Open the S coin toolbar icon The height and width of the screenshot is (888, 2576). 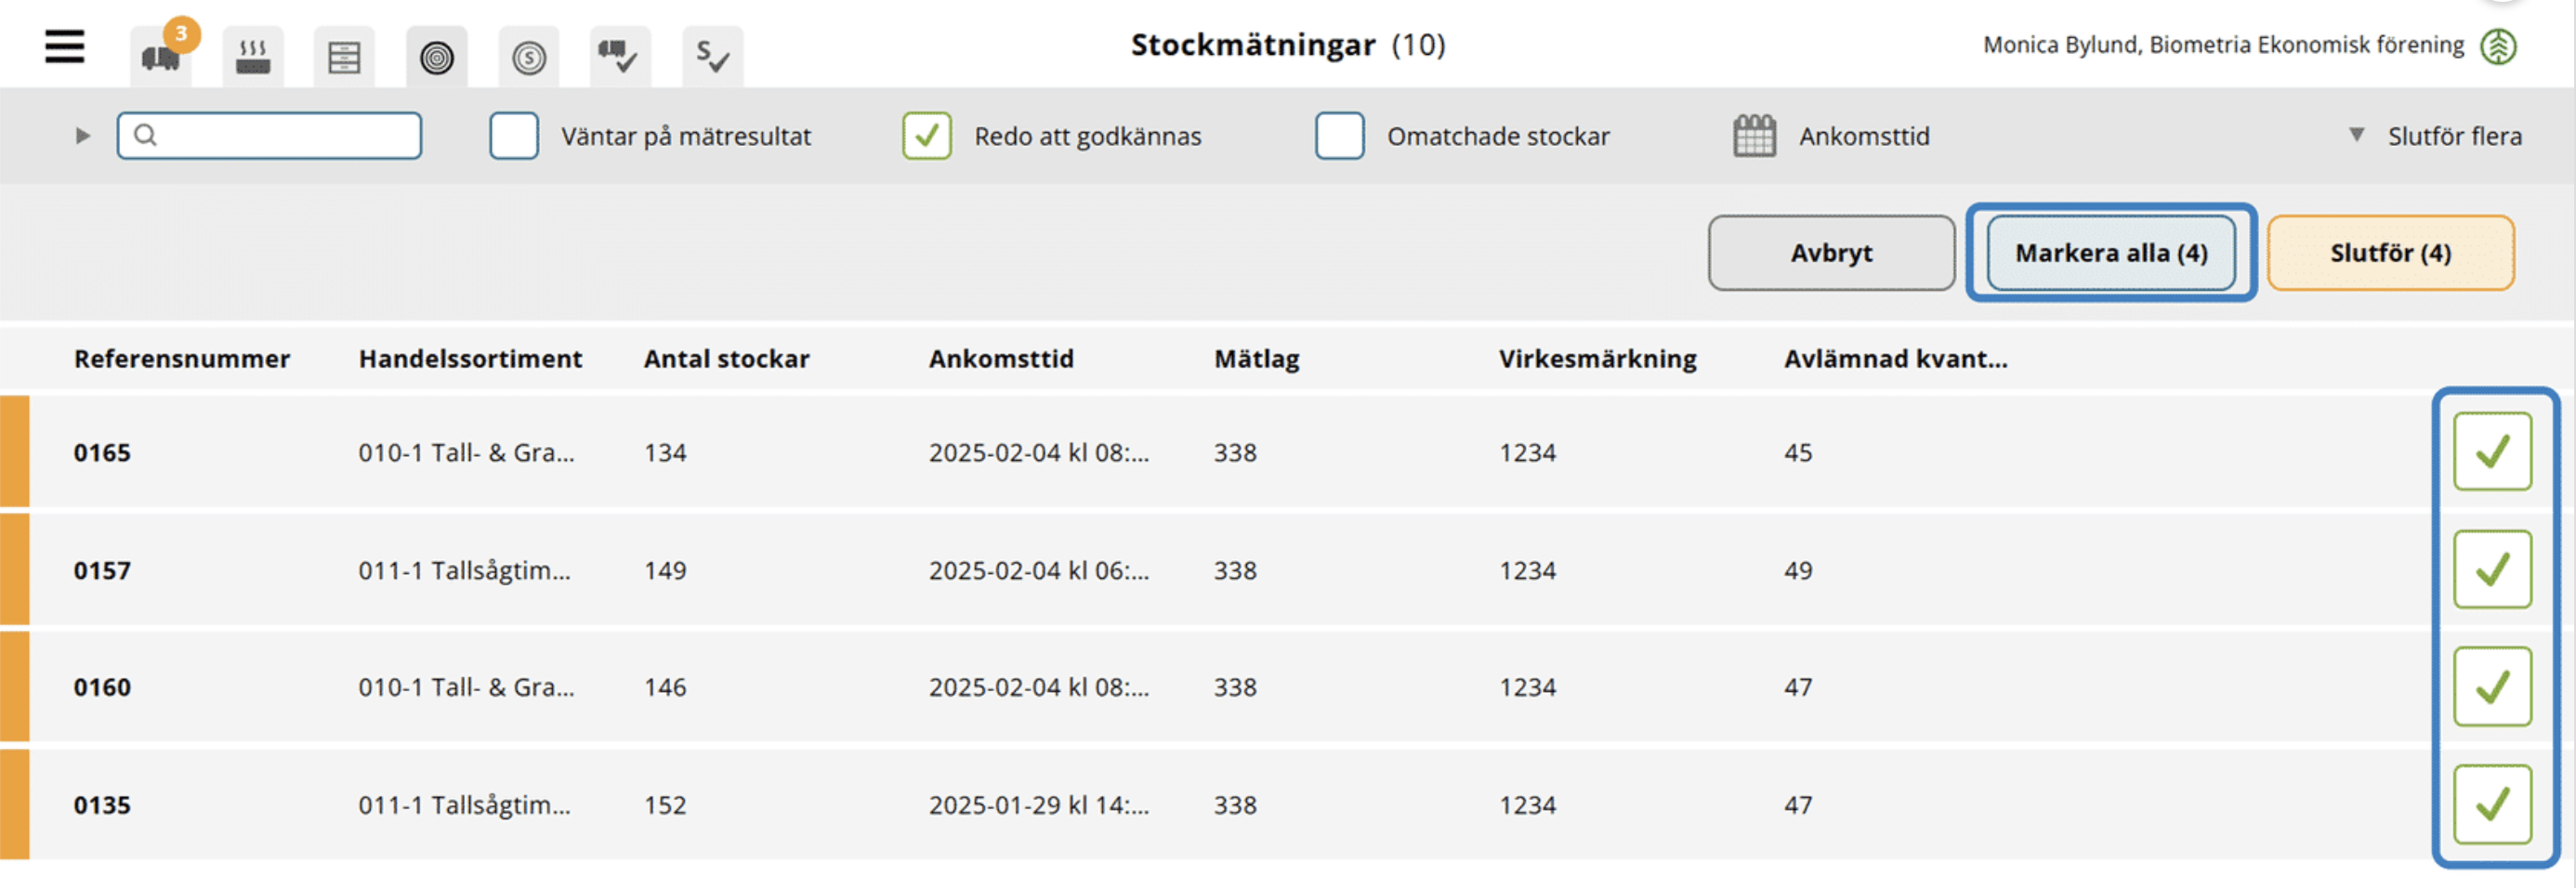529,56
